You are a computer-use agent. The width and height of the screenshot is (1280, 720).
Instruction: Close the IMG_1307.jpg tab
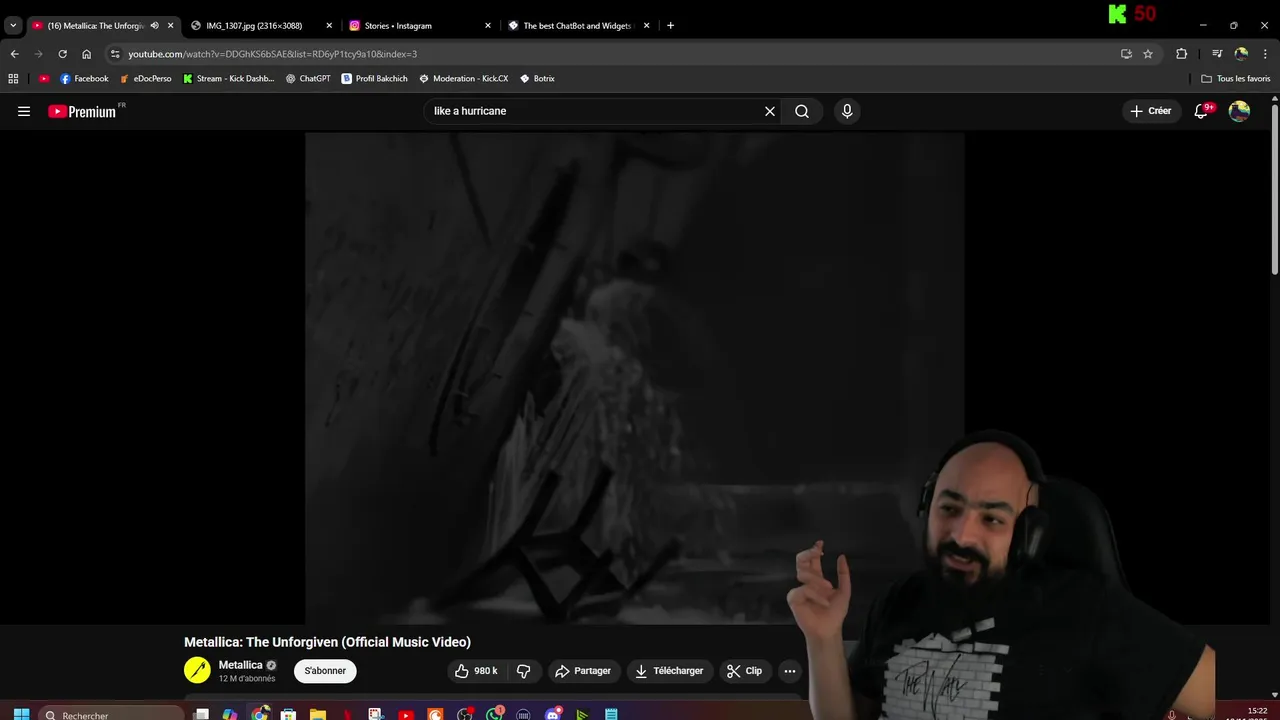[x=329, y=26]
